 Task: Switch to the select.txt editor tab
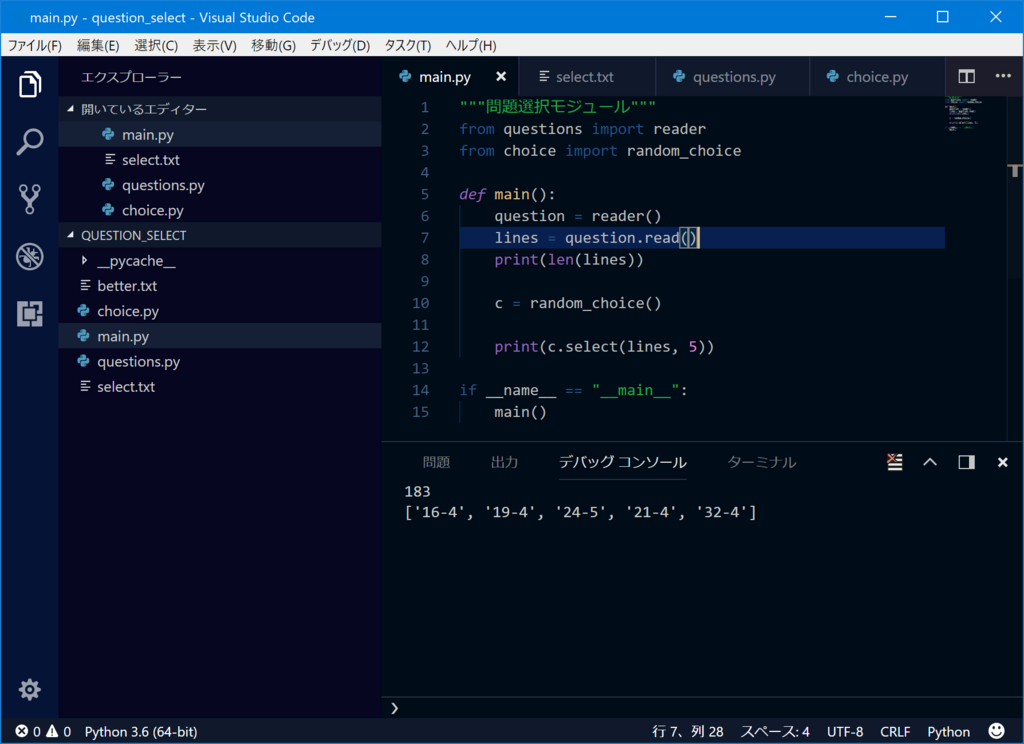[x=586, y=76]
